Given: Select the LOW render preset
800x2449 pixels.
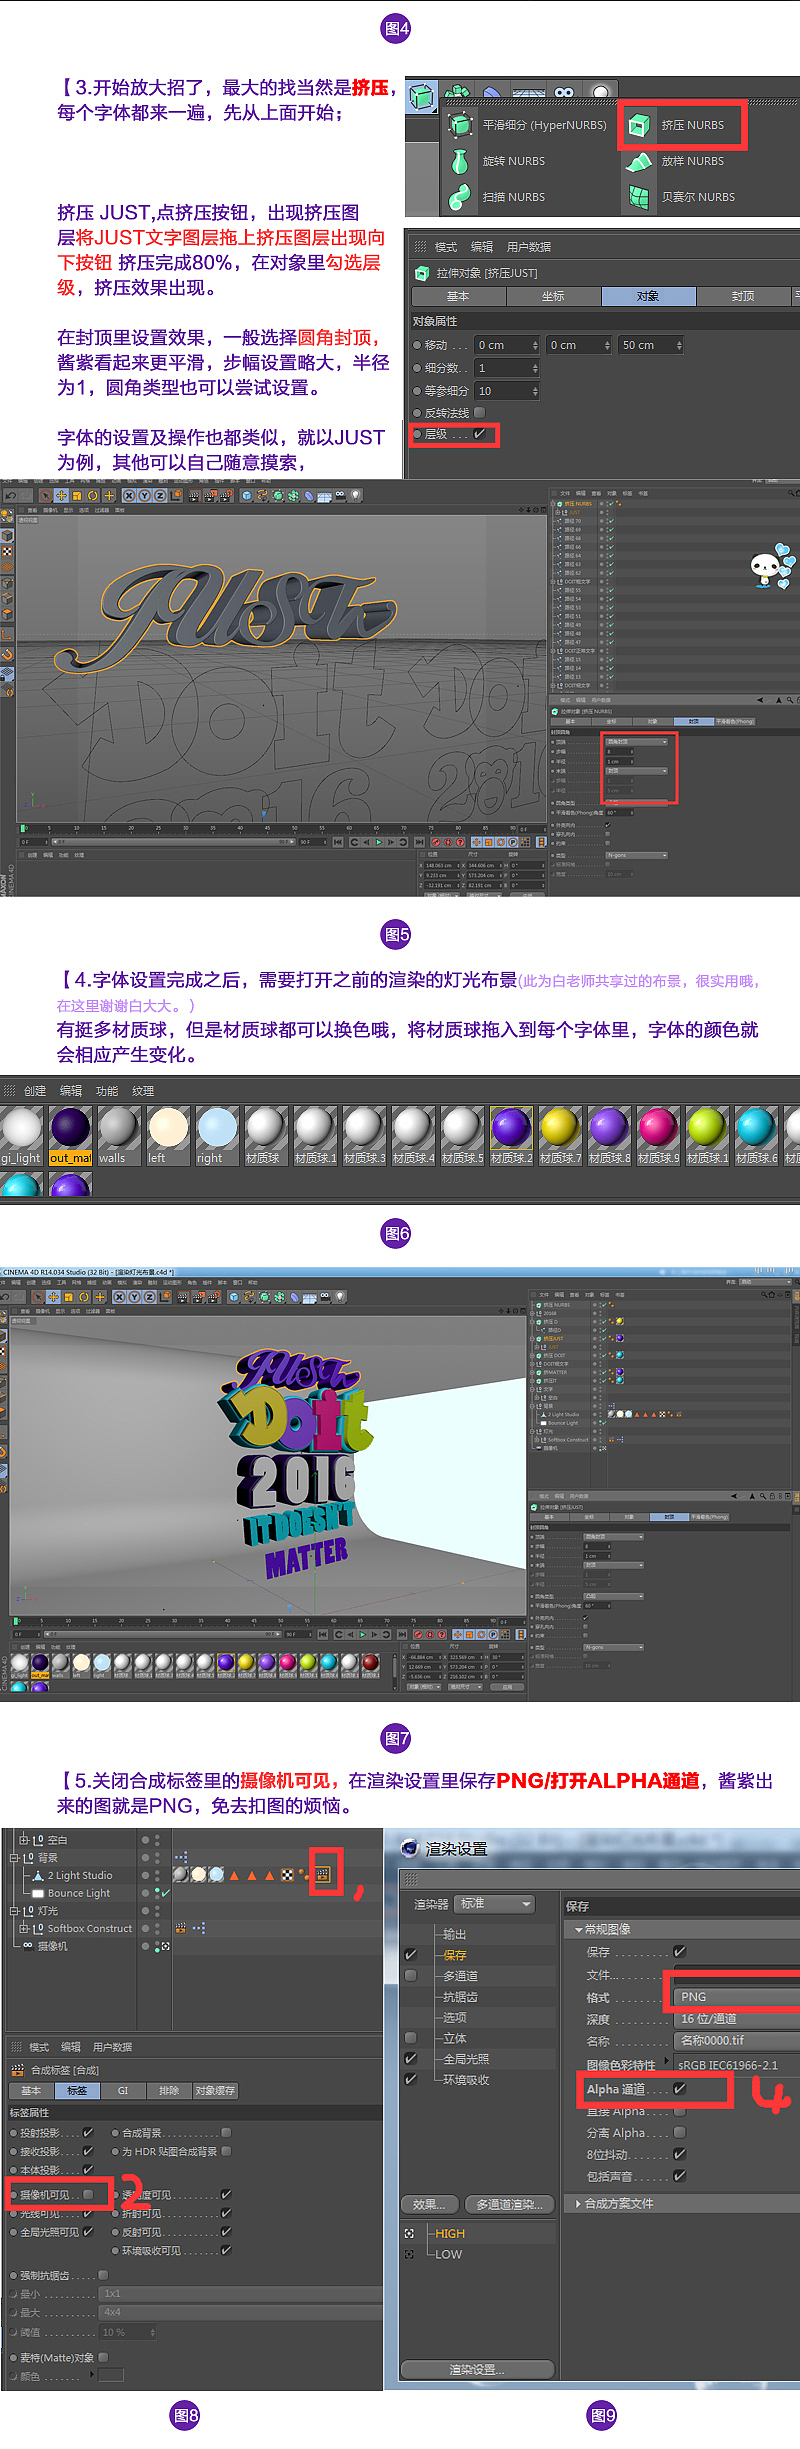Looking at the screenshot, I should pyautogui.click(x=449, y=2254).
